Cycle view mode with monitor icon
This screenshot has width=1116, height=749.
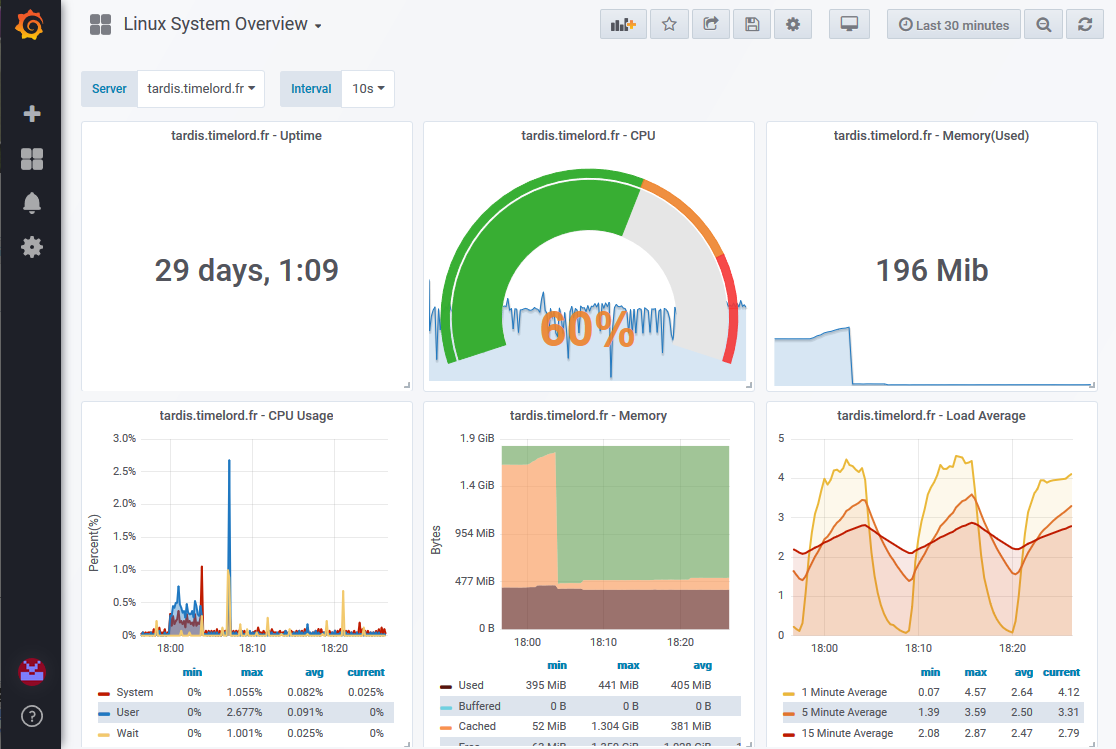849,25
